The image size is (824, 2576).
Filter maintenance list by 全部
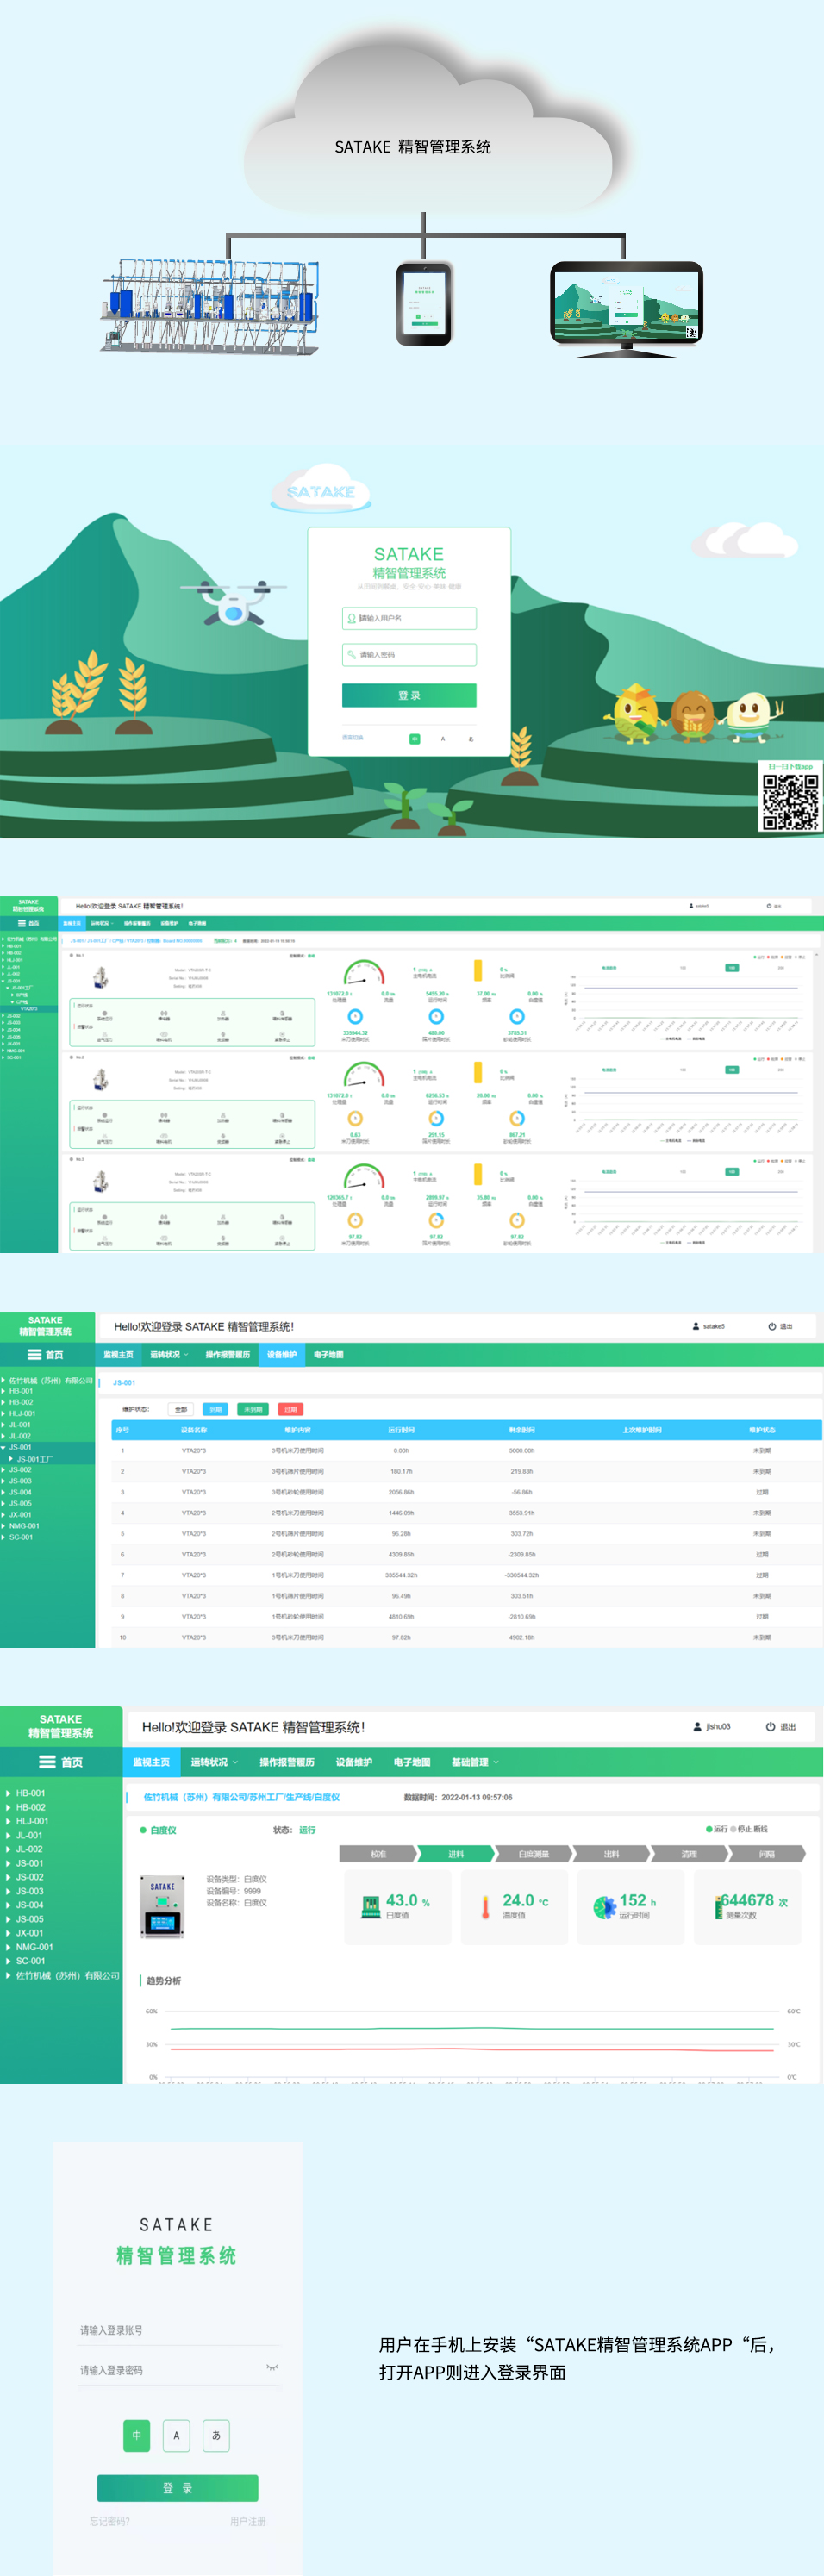181,1409
